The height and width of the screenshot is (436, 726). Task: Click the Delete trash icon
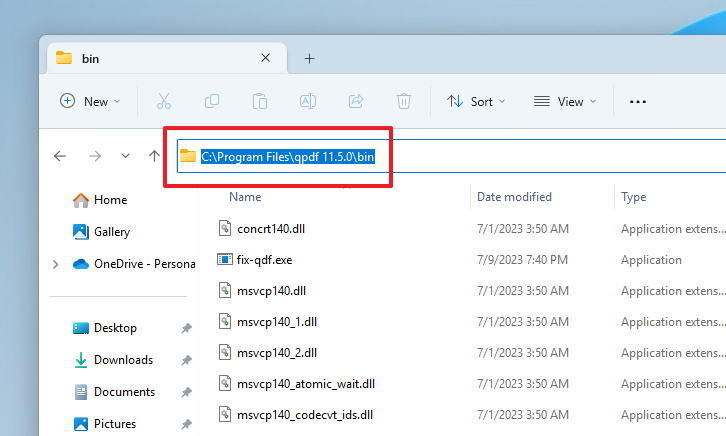pyautogui.click(x=404, y=101)
